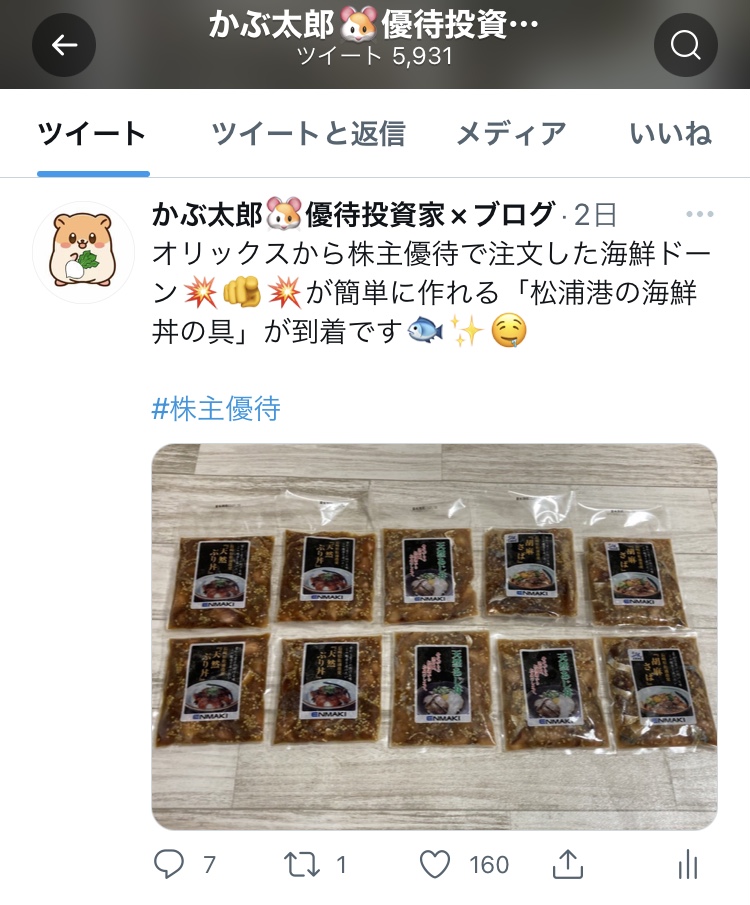This screenshot has width=750, height=905.
Task: Open the いいね tab
Action: 670,134
